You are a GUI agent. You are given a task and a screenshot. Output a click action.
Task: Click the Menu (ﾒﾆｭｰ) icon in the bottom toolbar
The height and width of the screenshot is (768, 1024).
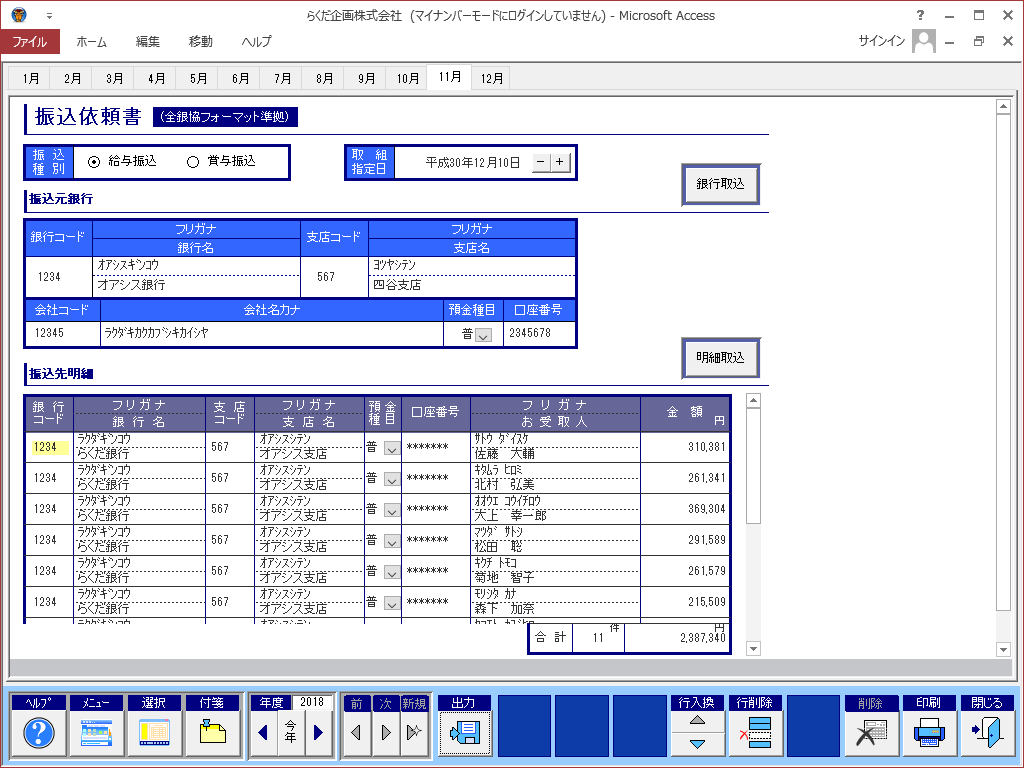coord(96,733)
